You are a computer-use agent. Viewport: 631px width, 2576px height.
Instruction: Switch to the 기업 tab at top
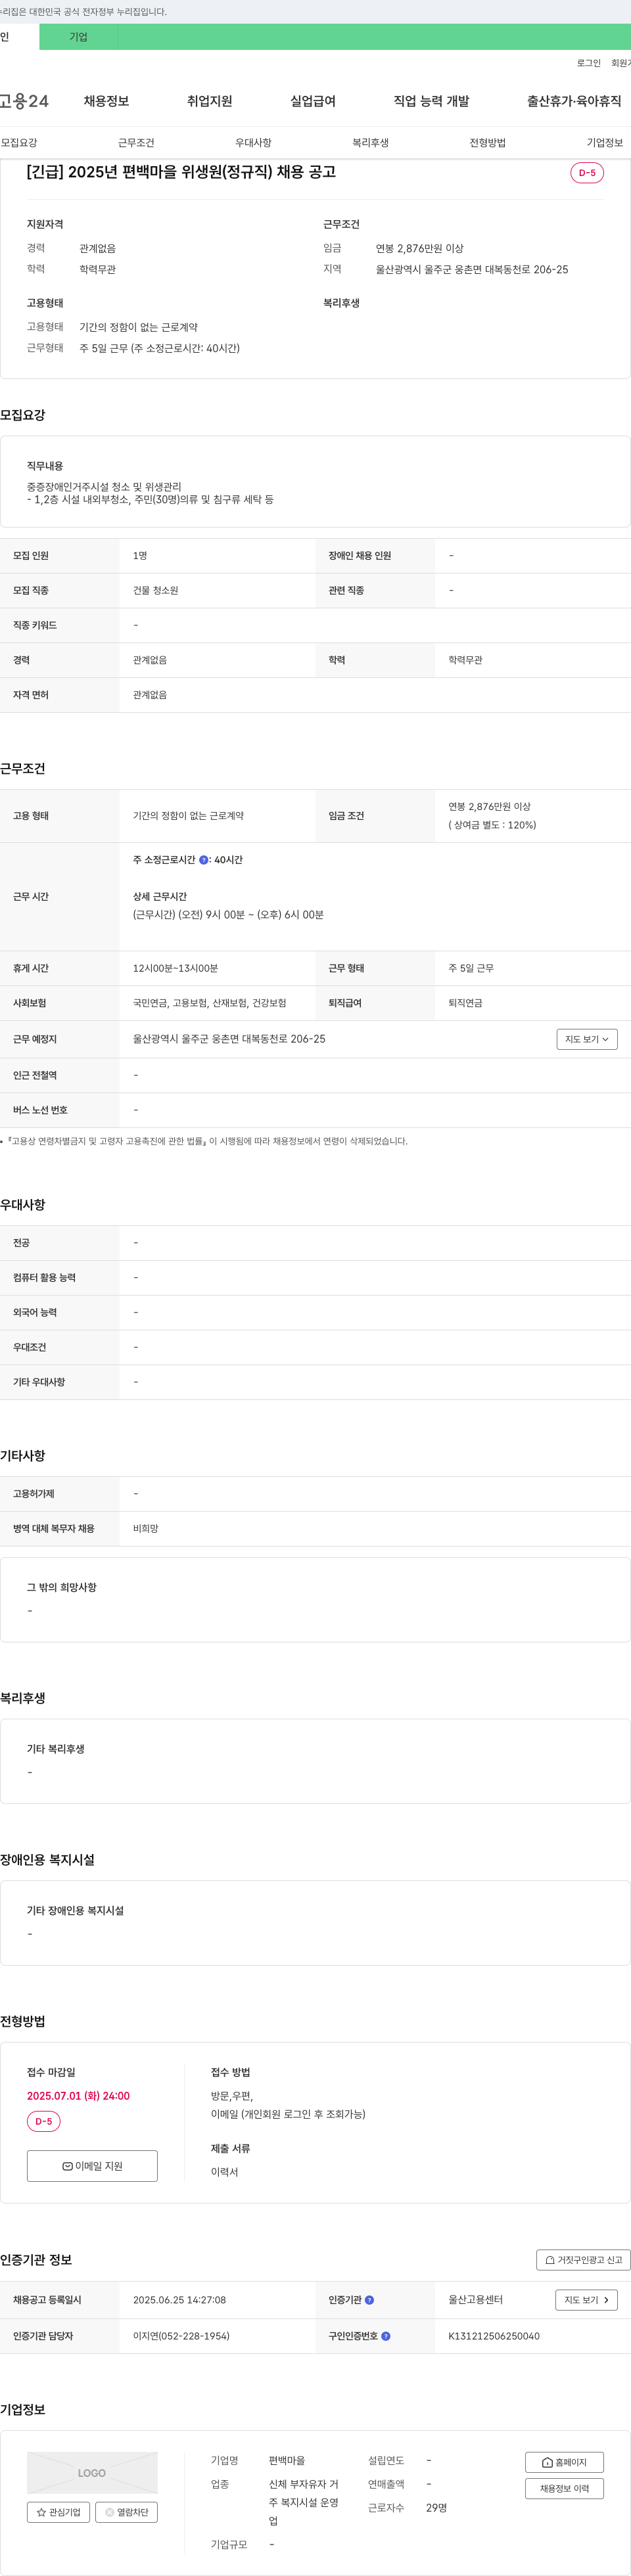coord(78,37)
